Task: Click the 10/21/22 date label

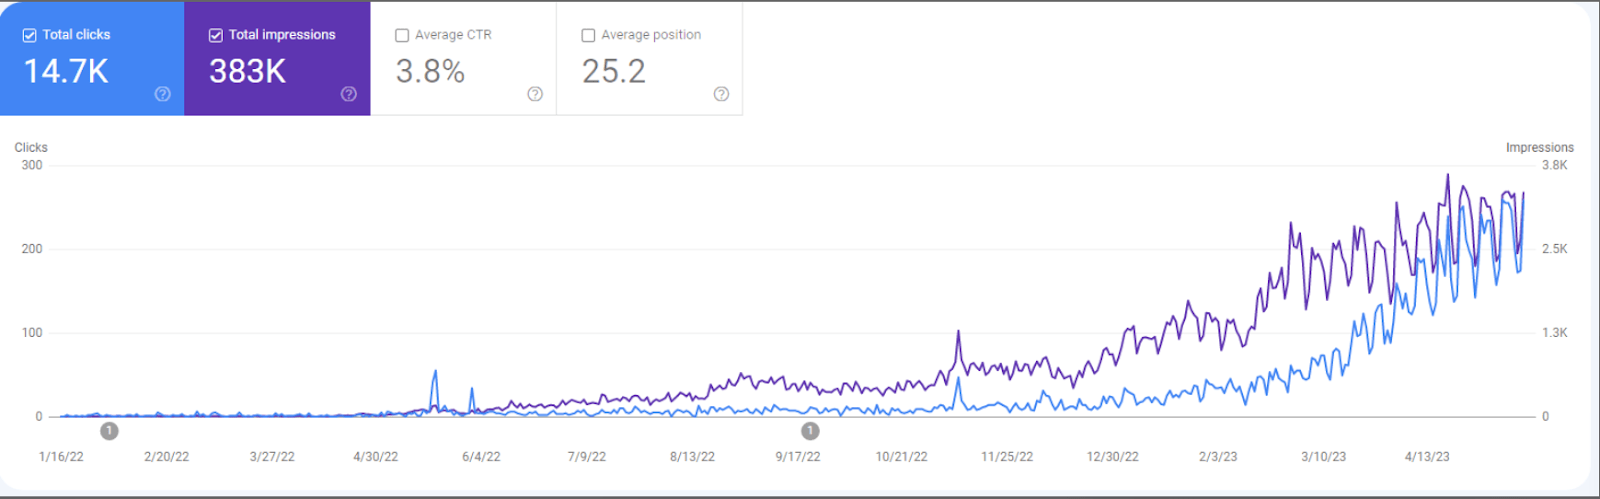Action: pyautogui.click(x=901, y=457)
